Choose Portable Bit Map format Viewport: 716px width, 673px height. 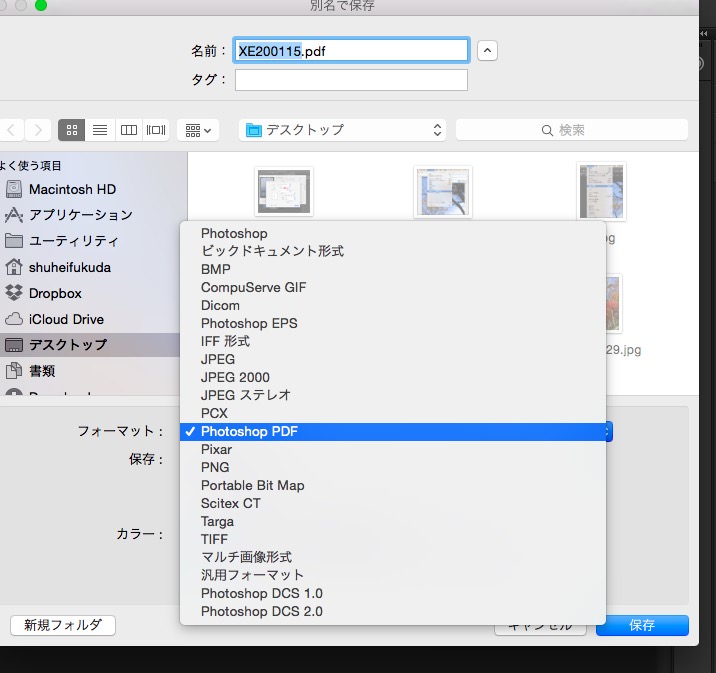click(x=393, y=485)
